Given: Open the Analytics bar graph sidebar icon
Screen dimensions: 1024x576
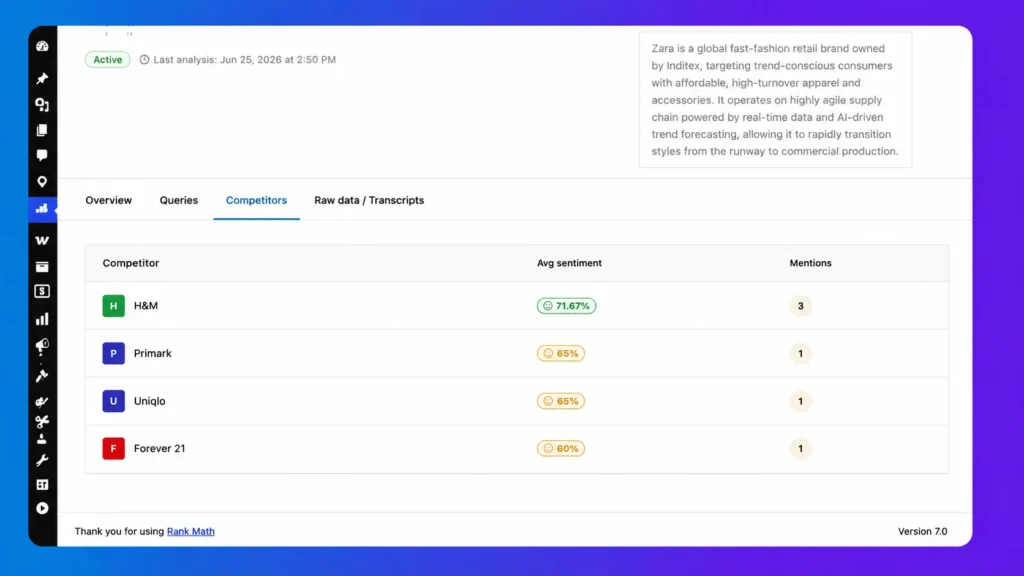Looking at the screenshot, I should click(42, 319).
